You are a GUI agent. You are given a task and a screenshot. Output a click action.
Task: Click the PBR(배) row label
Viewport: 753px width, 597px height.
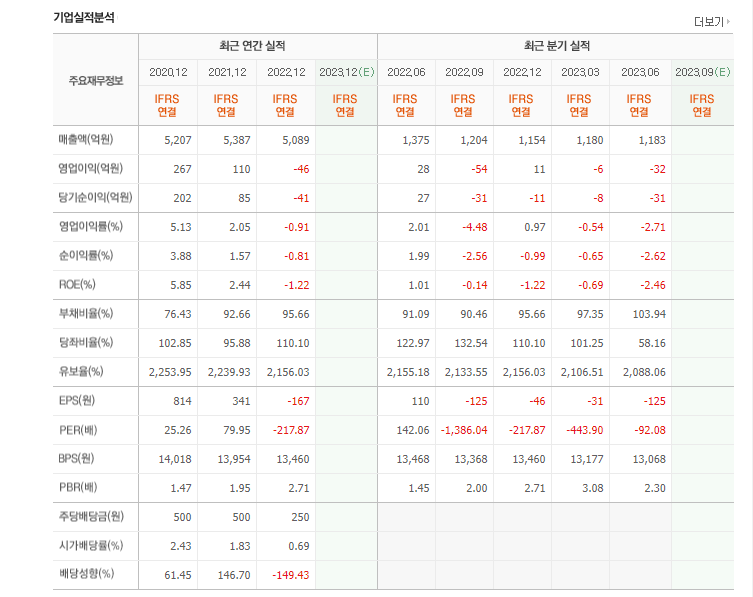pos(78,487)
